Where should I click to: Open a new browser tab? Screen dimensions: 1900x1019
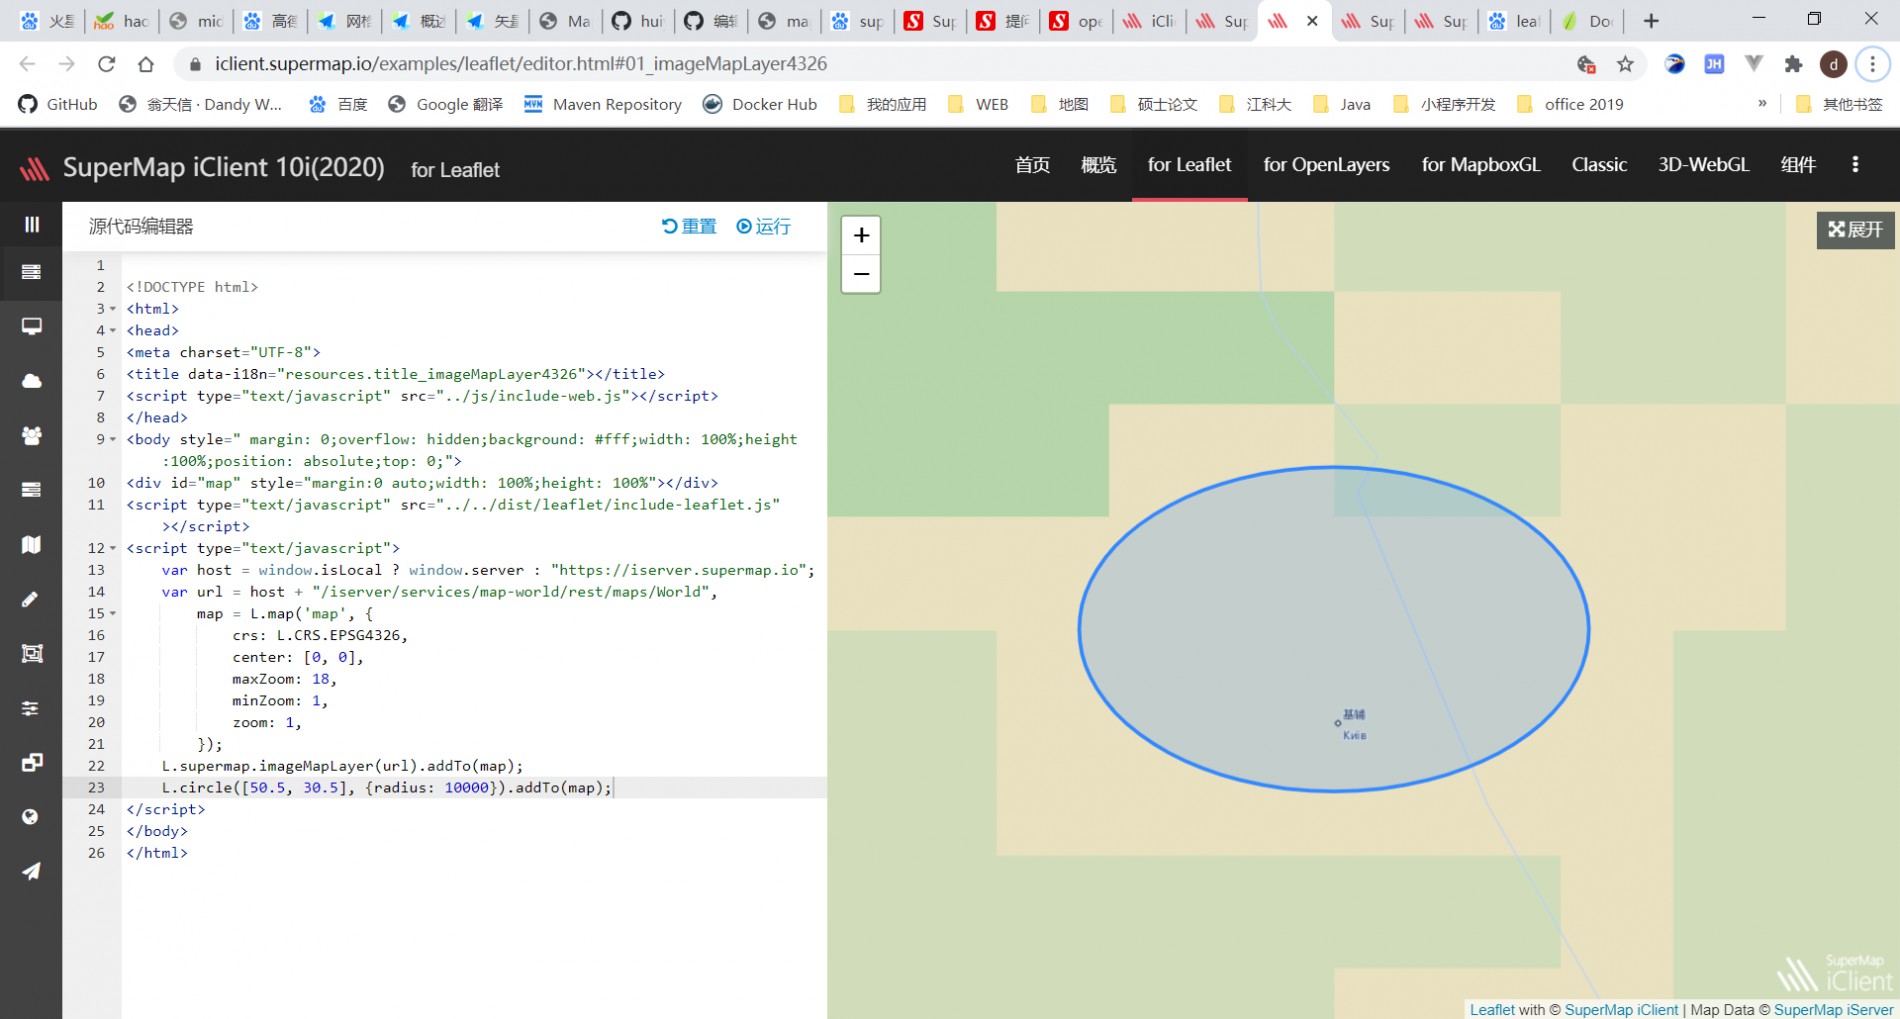click(1651, 20)
